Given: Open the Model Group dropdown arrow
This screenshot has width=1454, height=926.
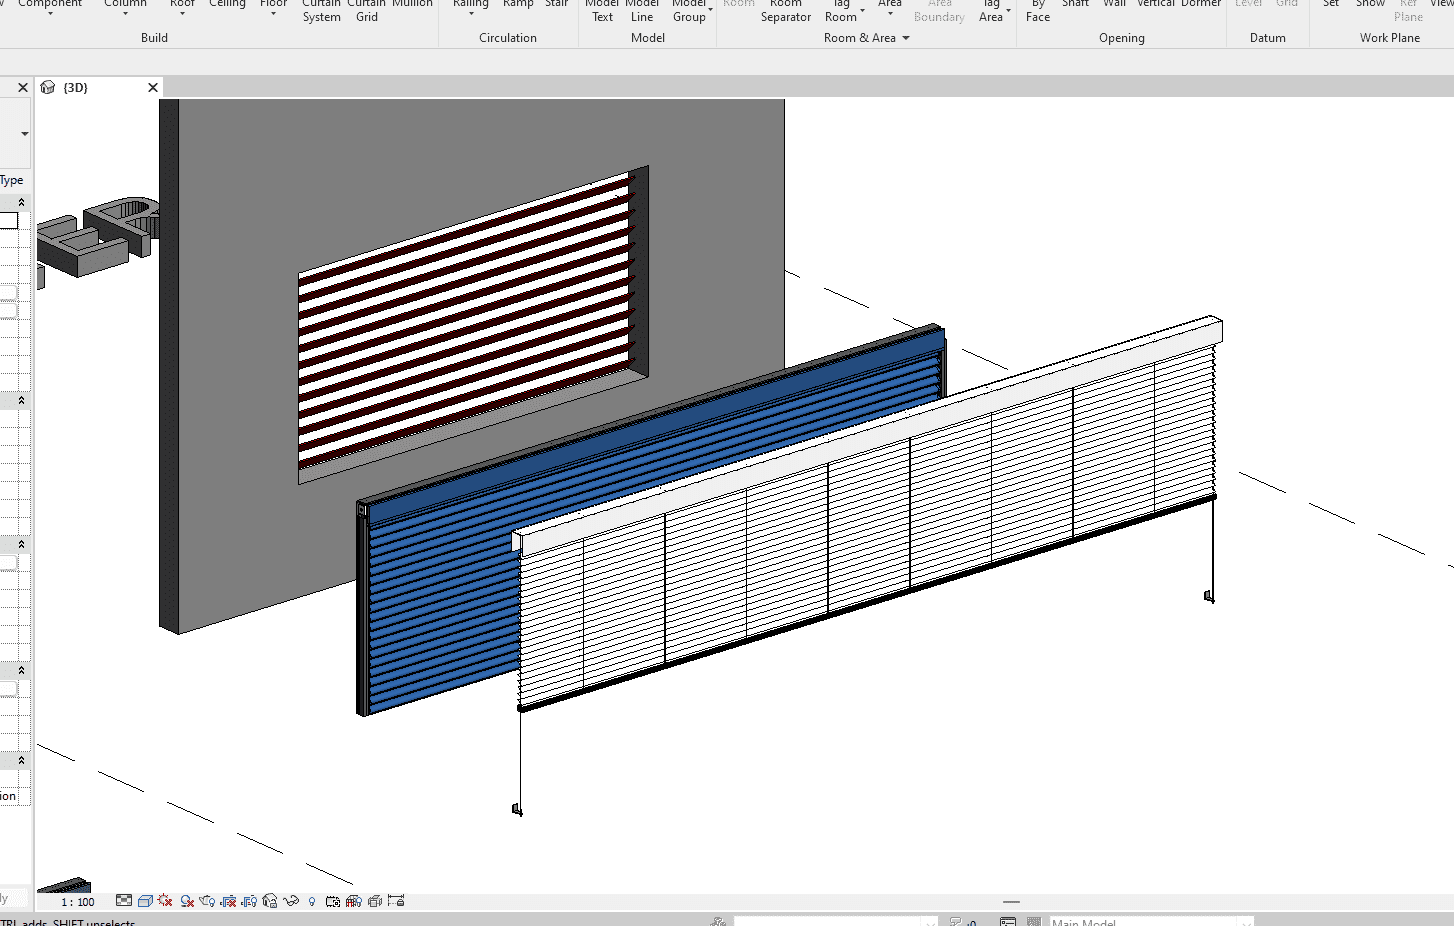Looking at the screenshot, I should (710, 10).
